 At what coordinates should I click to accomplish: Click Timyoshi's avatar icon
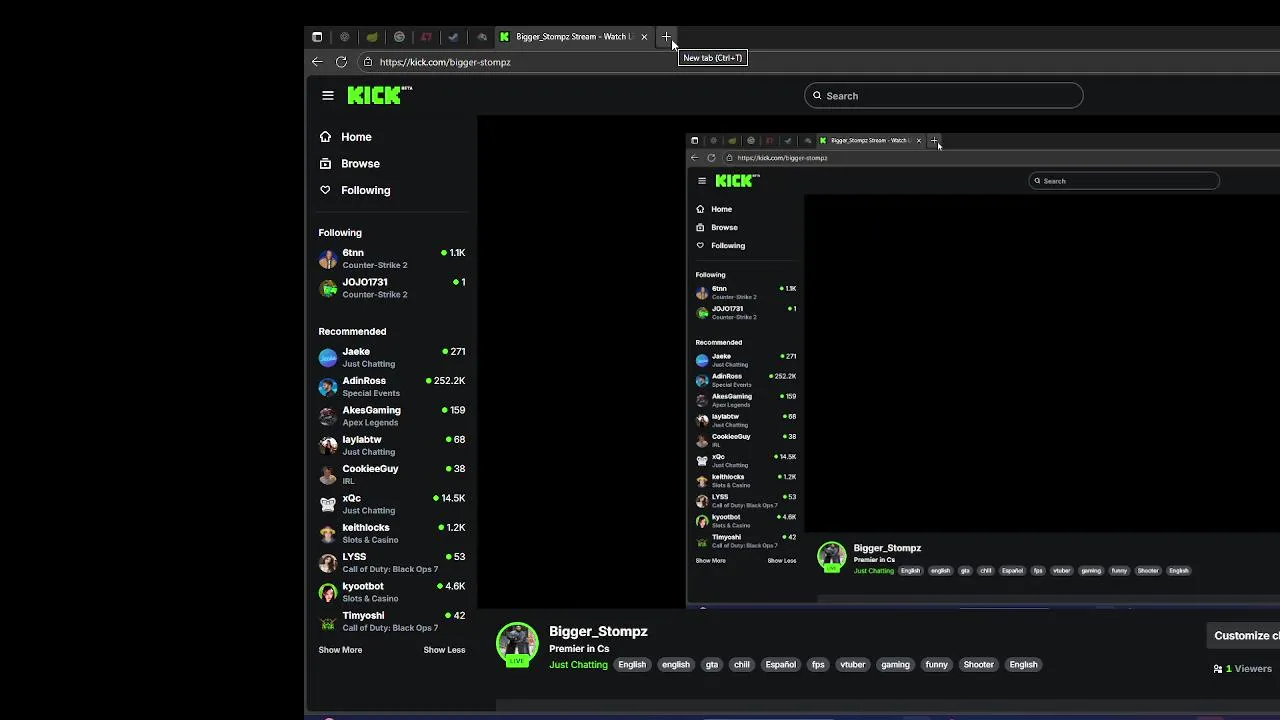point(328,622)
